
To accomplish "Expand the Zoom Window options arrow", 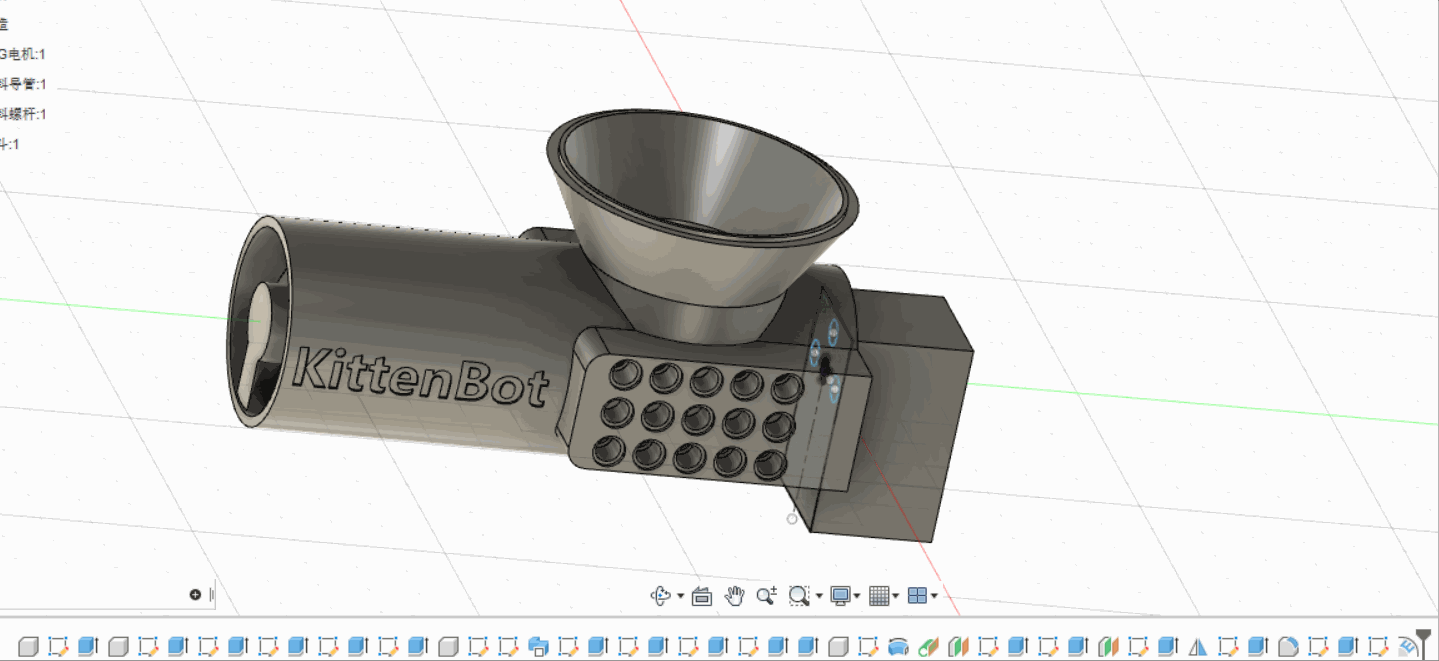I will (819, 596).
